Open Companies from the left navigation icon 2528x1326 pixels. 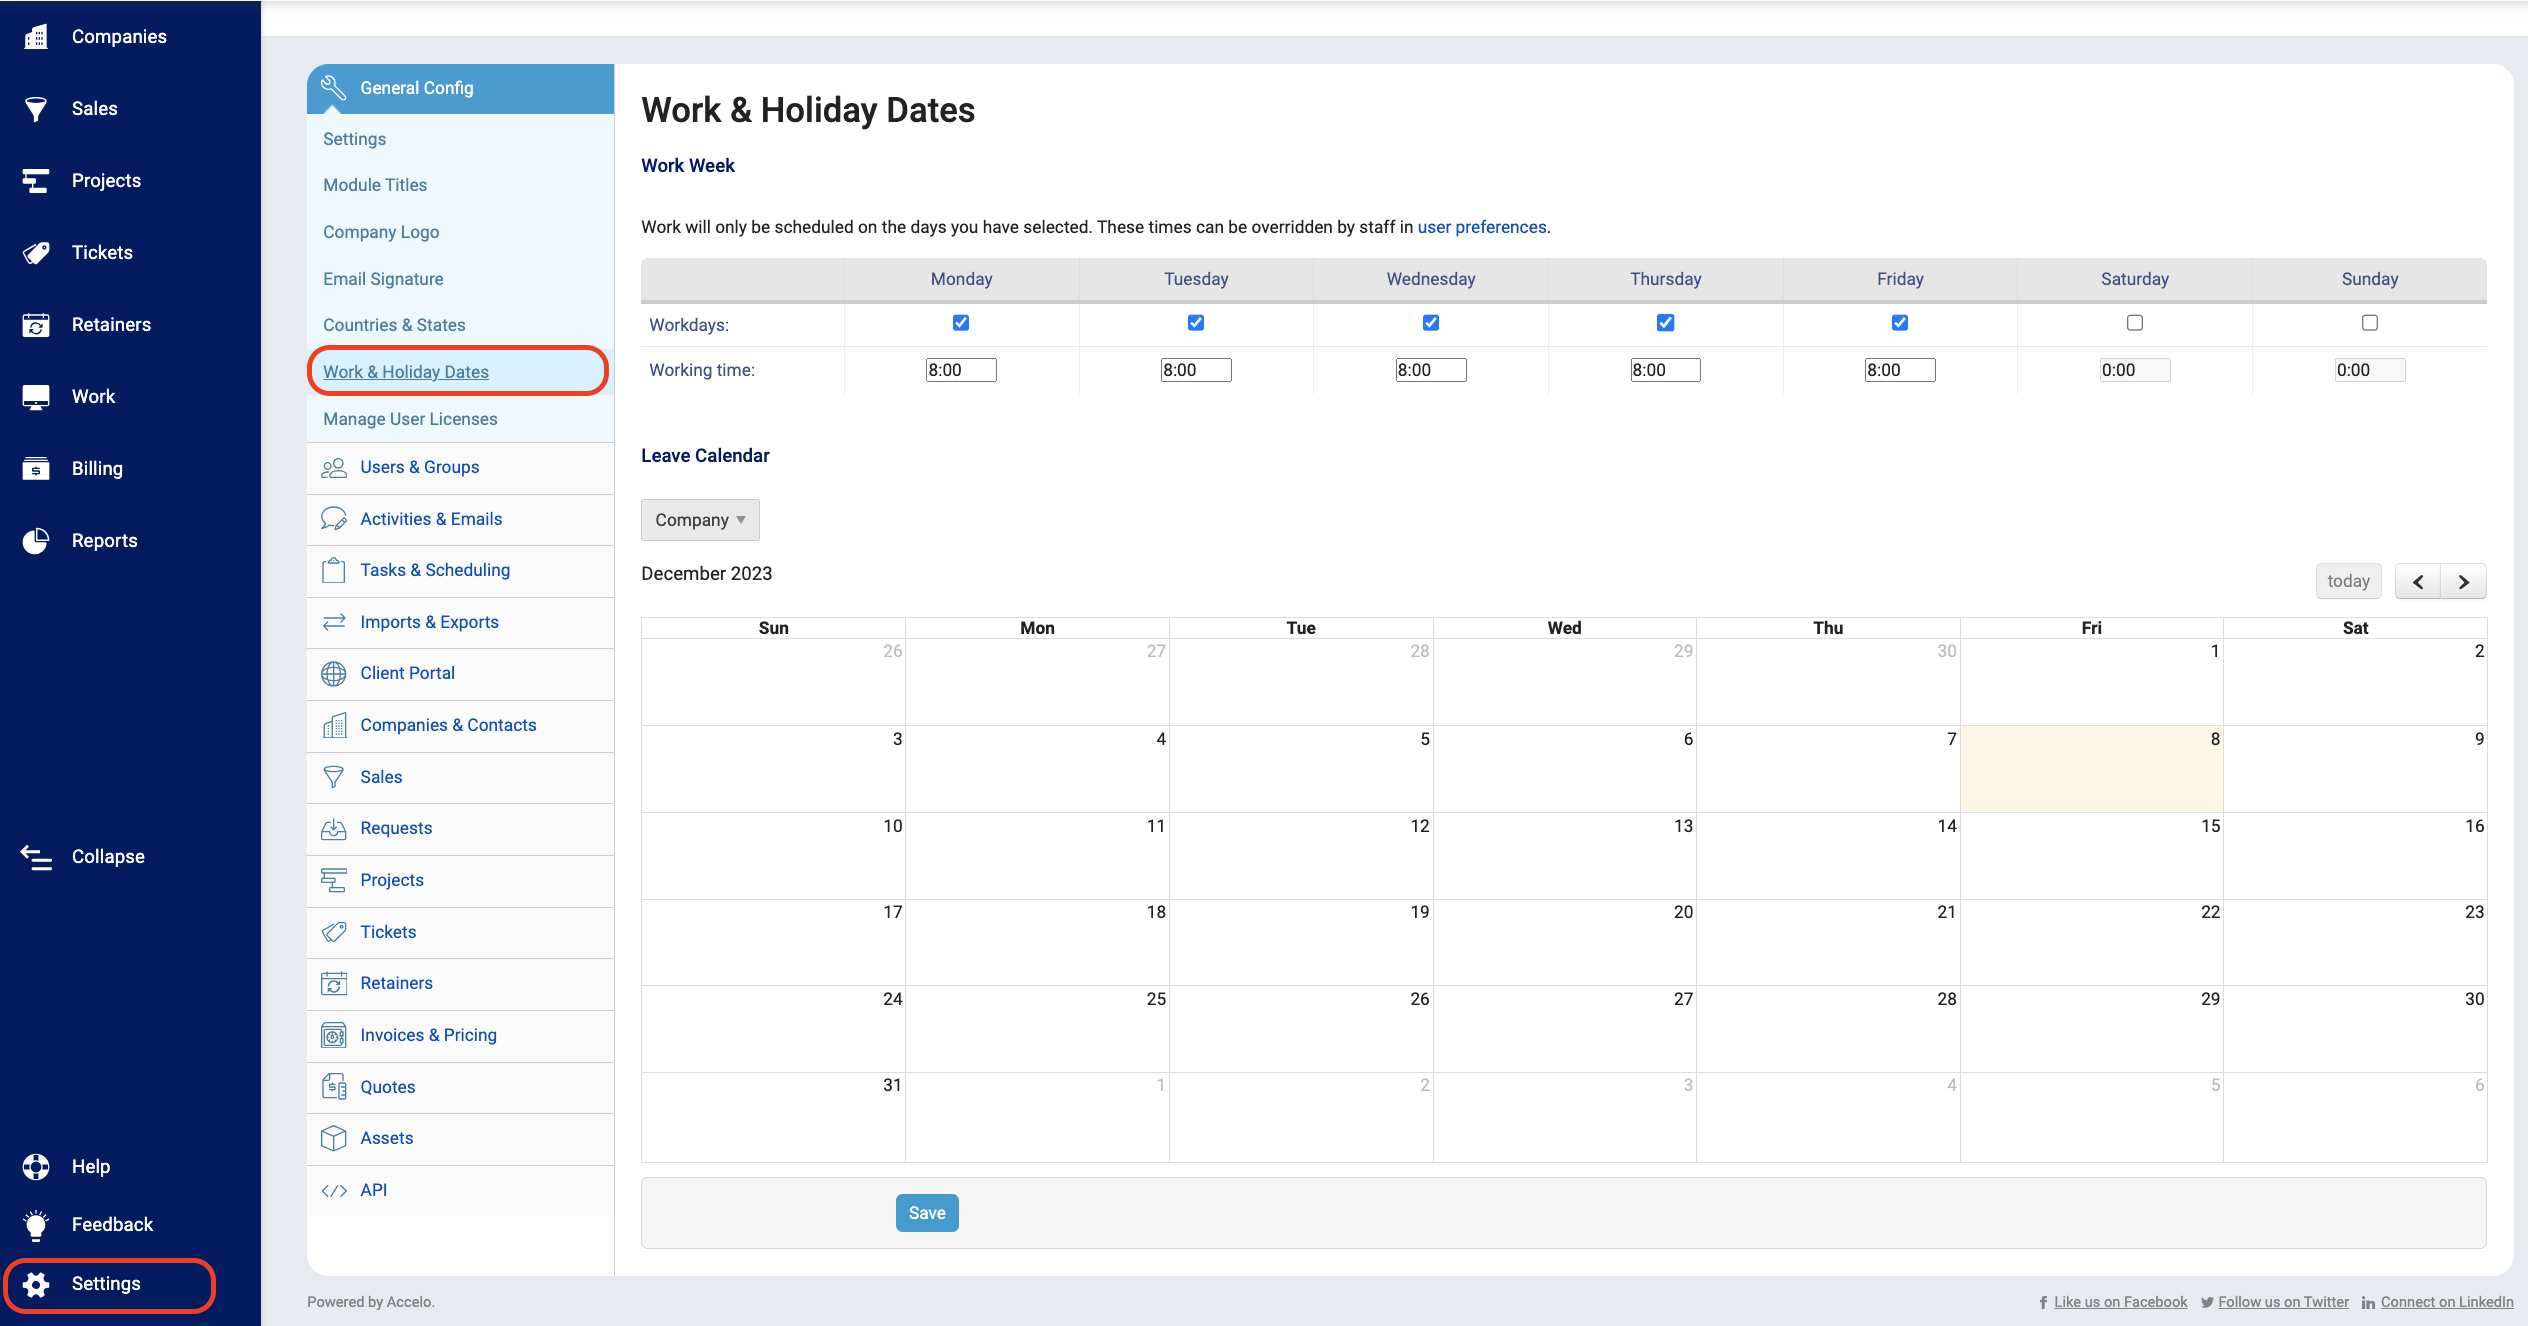(36, 37)
